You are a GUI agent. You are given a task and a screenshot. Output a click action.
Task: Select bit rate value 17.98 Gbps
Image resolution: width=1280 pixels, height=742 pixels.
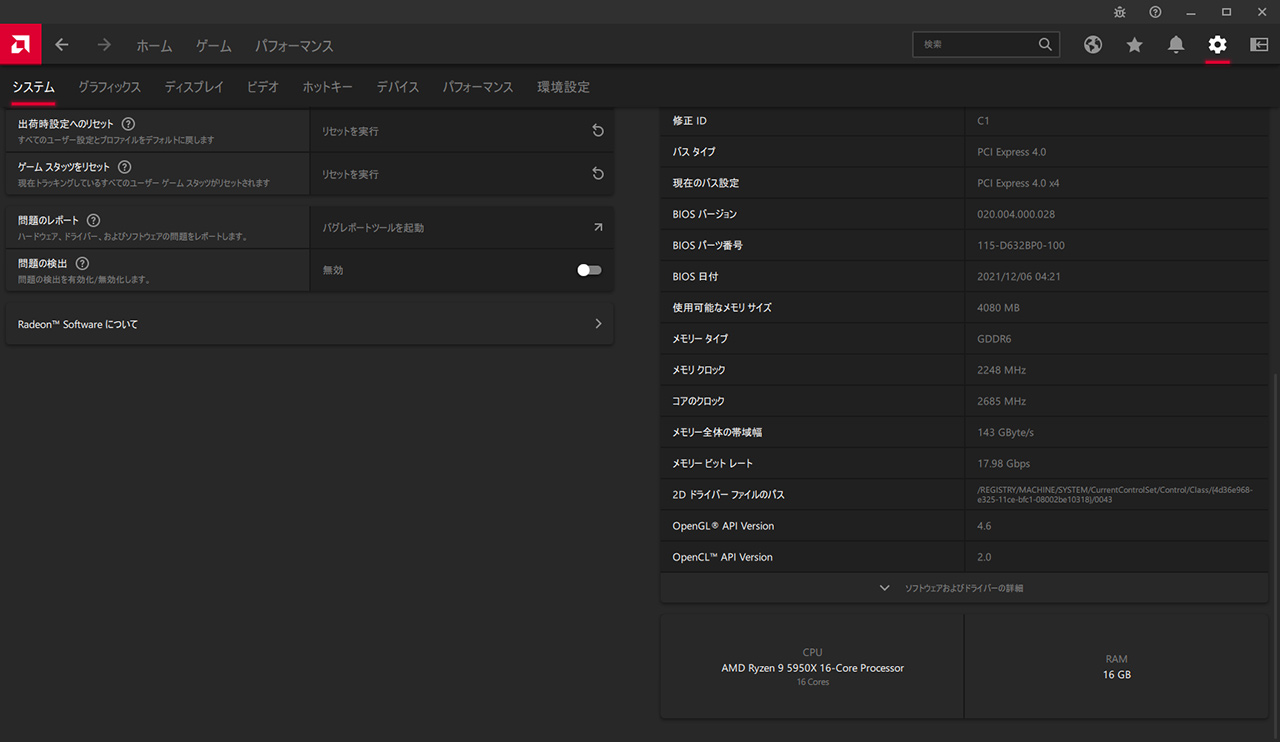pos(1003,463)
